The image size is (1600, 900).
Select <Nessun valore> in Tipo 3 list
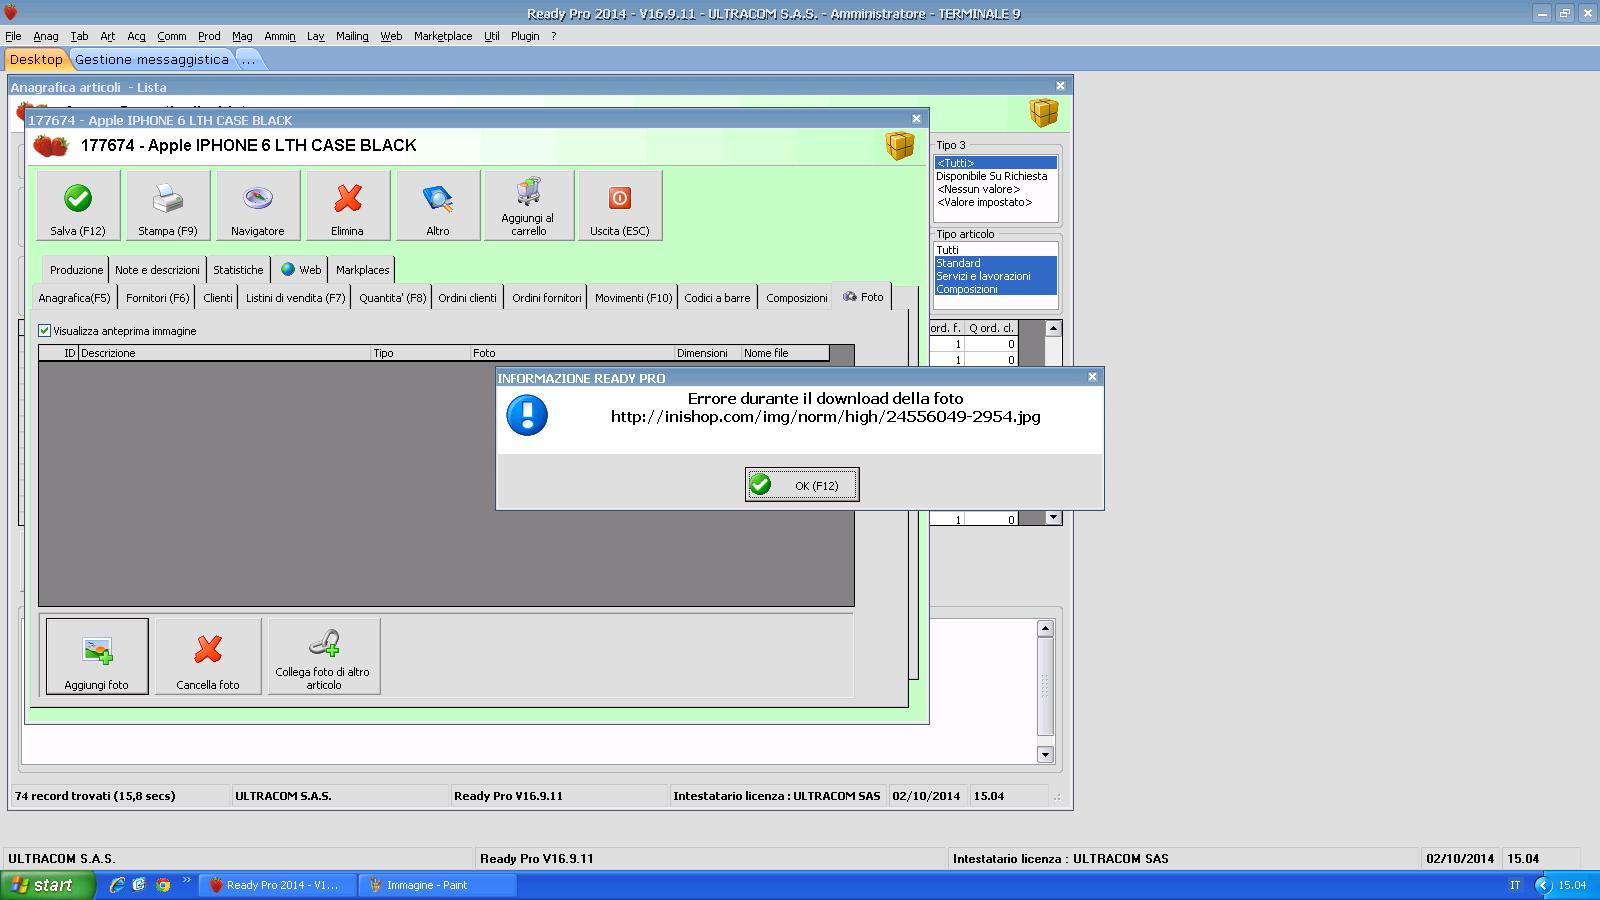pos(995,189)
